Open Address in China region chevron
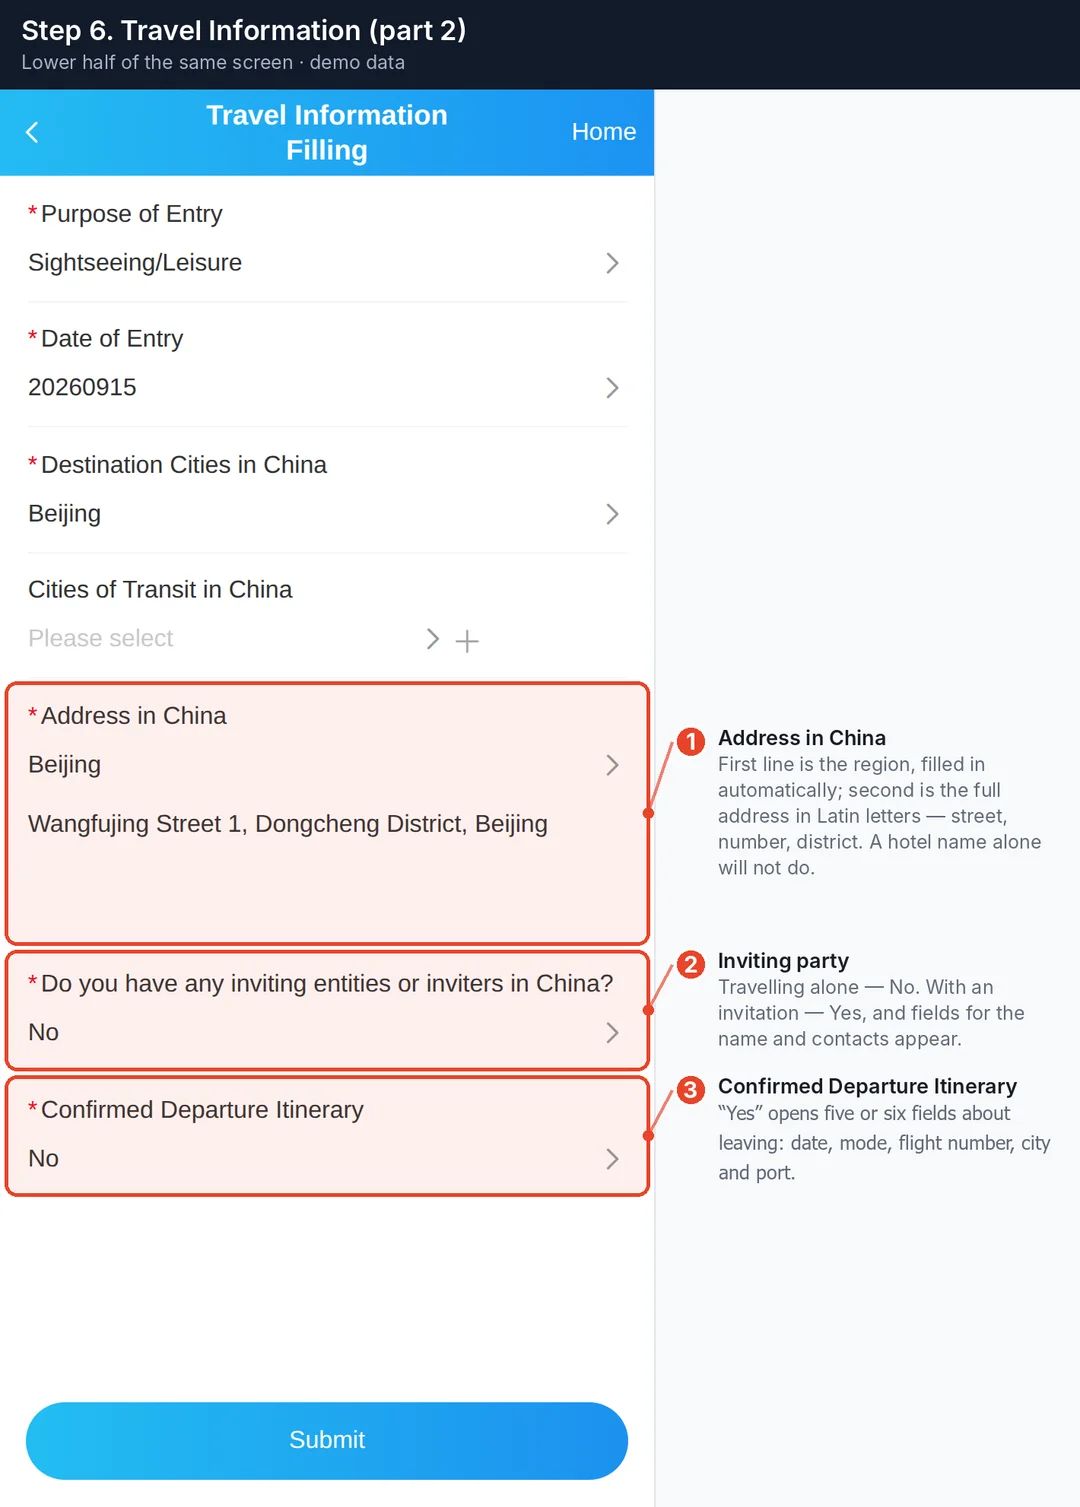 (612, 765)
